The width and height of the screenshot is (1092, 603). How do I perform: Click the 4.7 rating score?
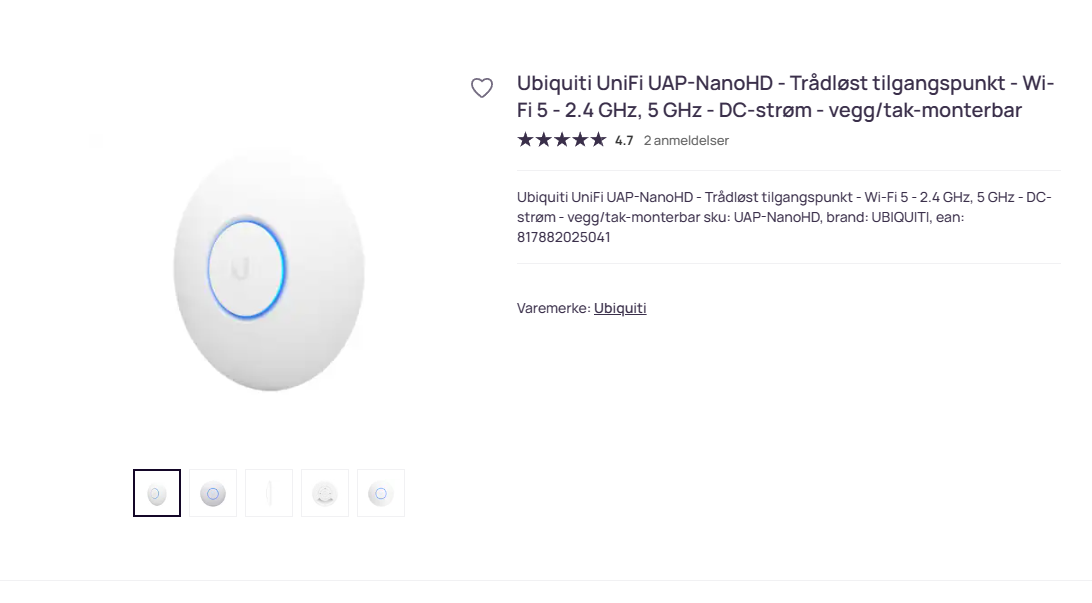pos(624,141)
